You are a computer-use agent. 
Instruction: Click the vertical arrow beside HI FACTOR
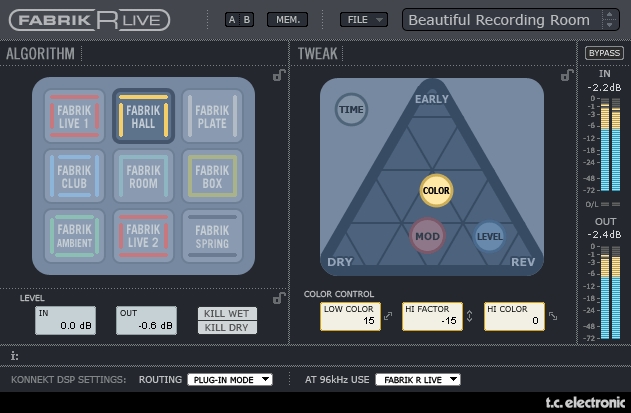click(470, 316)
